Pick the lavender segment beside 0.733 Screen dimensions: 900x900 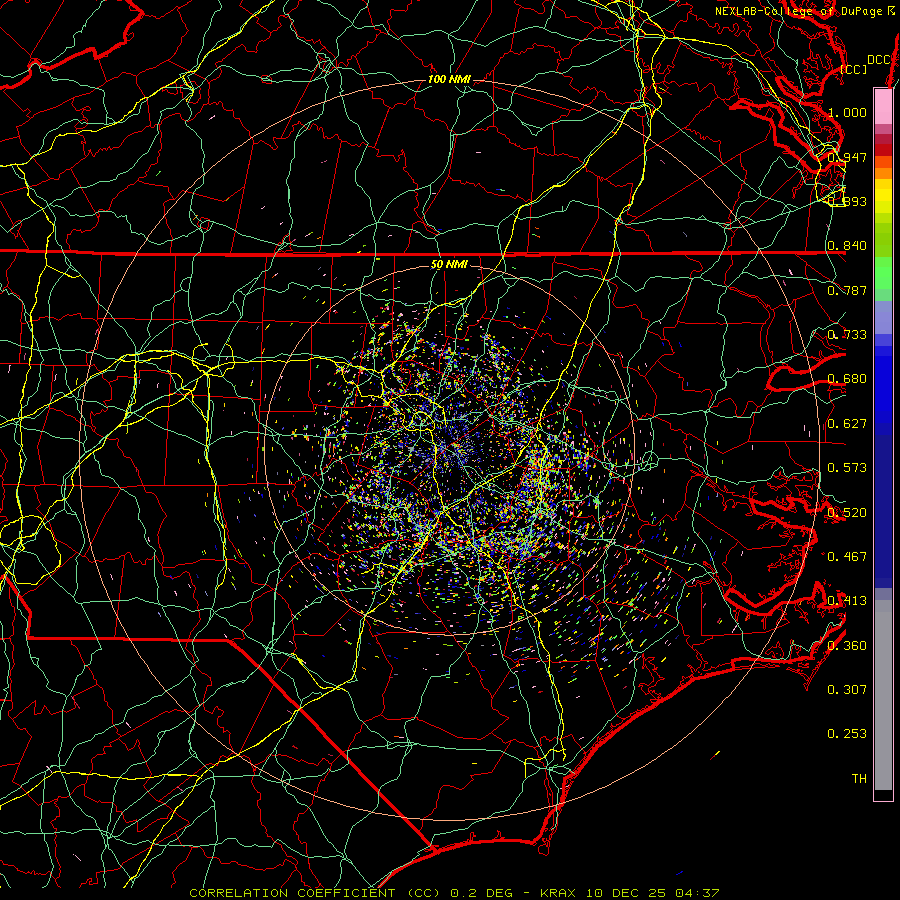[883, 317]
